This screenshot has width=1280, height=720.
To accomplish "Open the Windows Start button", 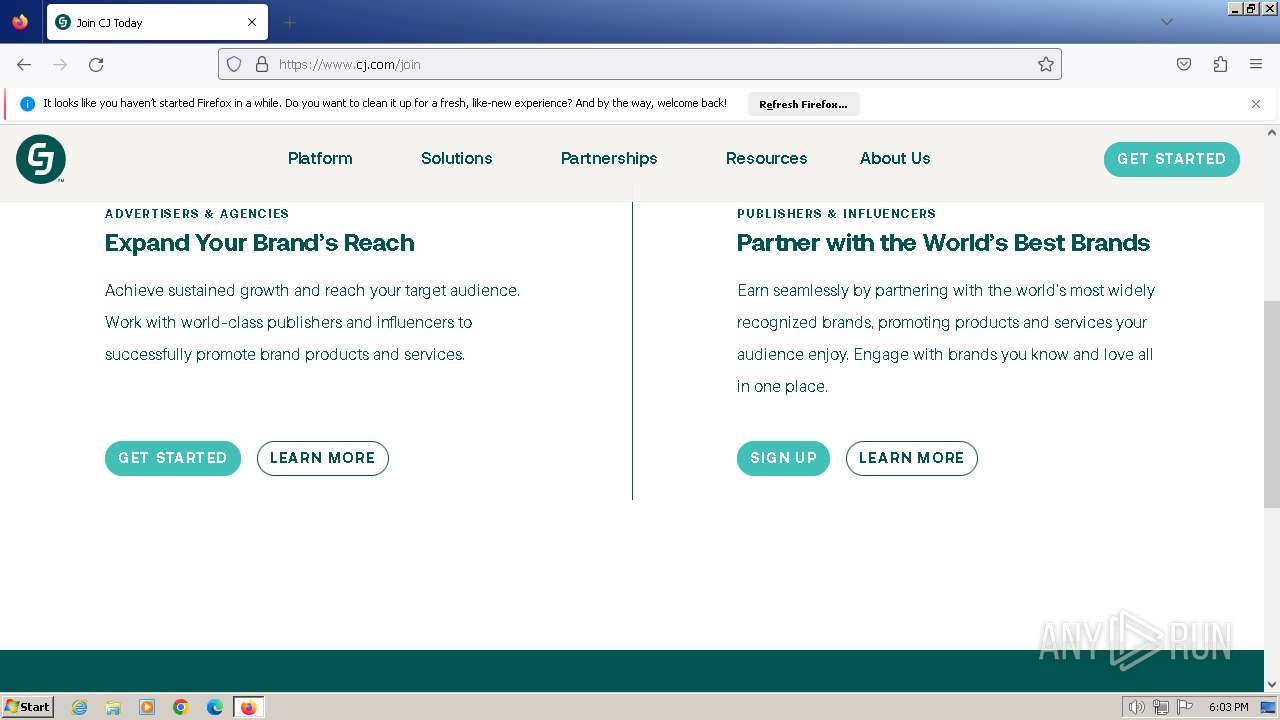I will click(x=28, y=707).
